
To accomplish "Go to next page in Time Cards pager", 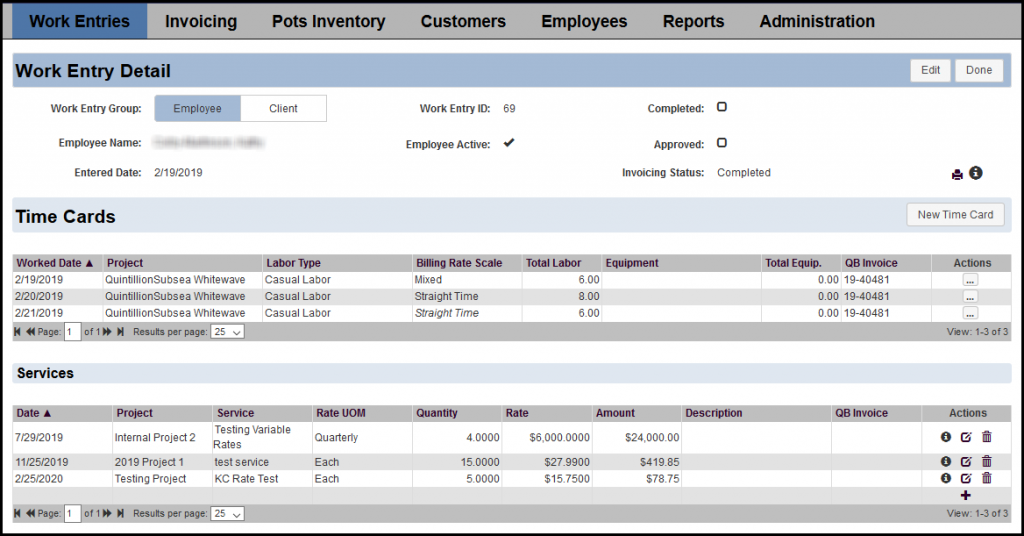I will pyautogui.click(x=107, y=332).
